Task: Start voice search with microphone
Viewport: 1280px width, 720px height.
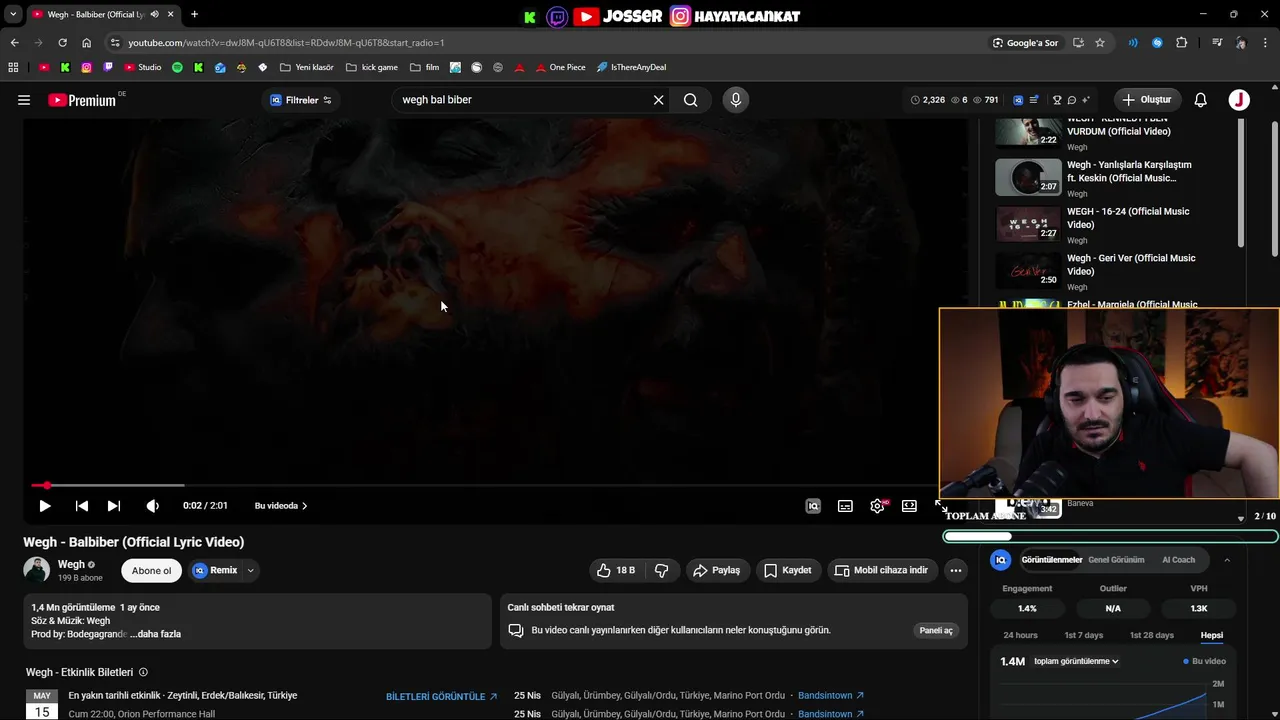Action: click(x=735, y=100)
